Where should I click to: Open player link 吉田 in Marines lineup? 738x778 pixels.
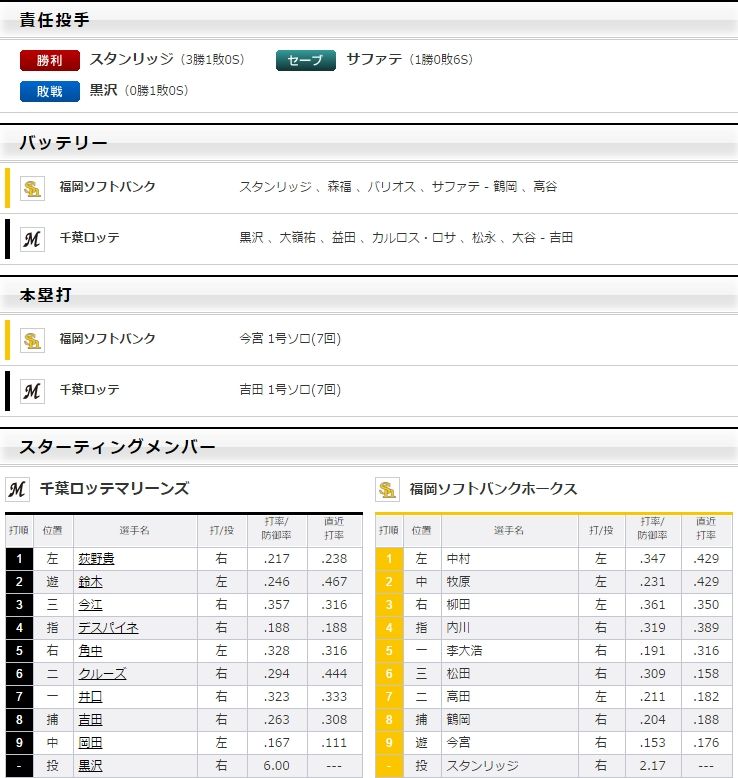[x=90, y=719]
